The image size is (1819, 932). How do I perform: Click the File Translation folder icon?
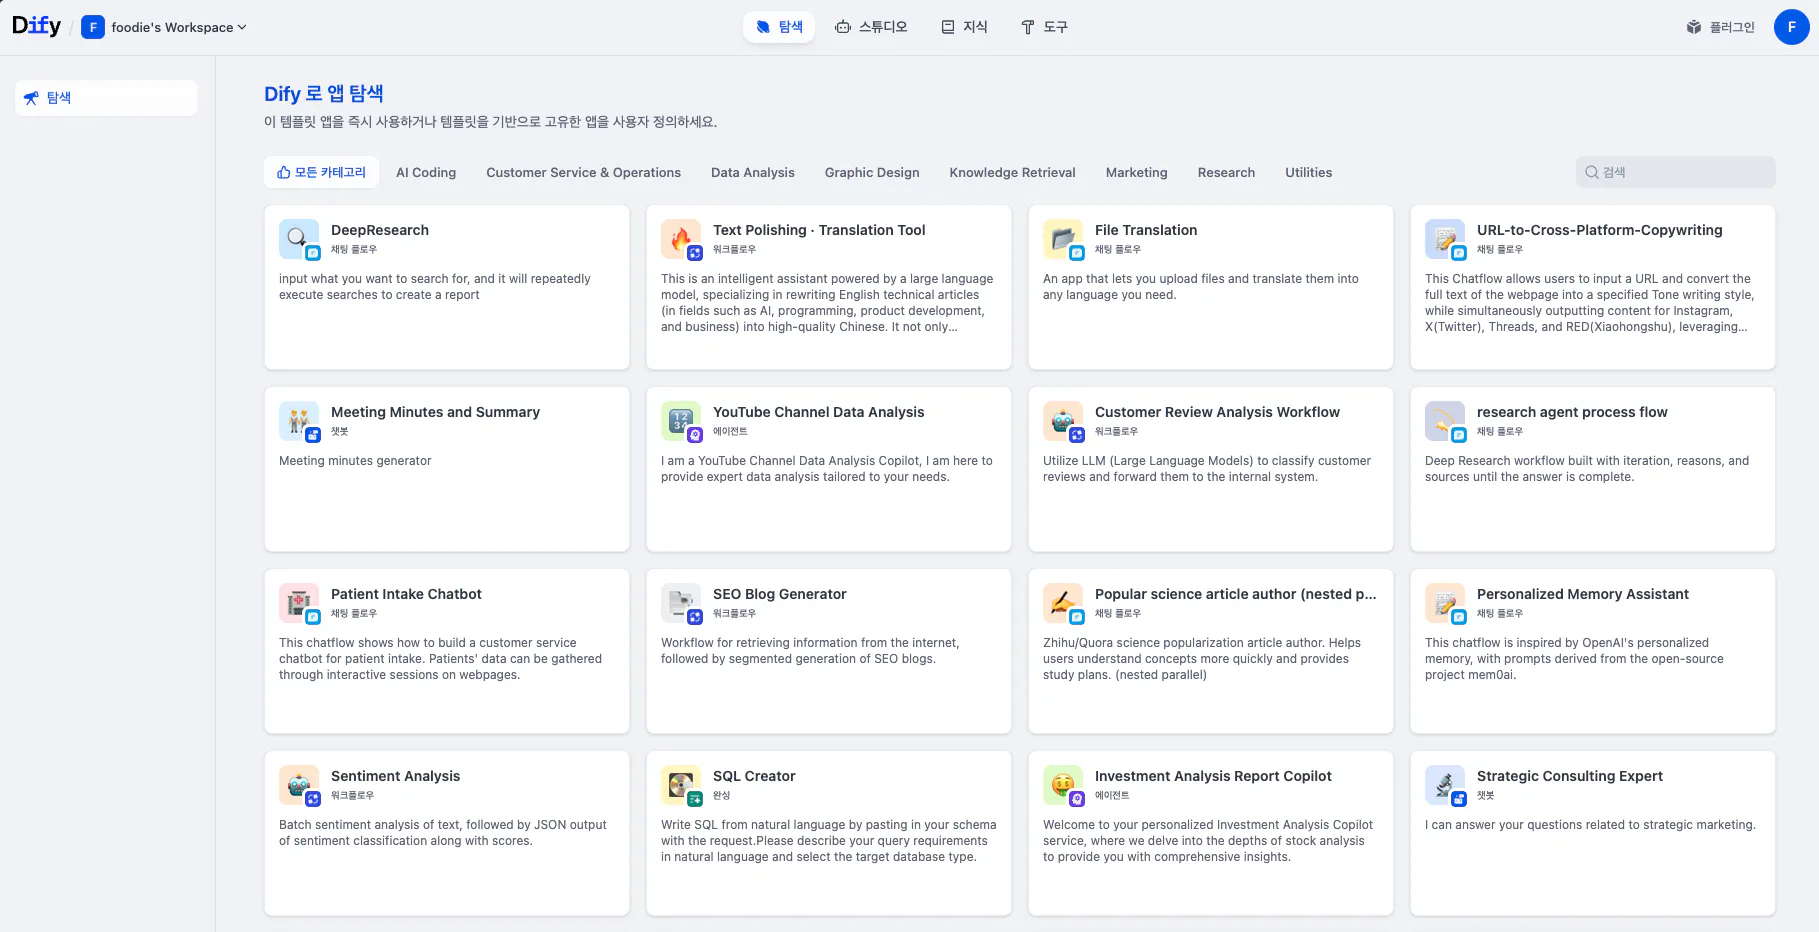click(x=1063, y=239)
